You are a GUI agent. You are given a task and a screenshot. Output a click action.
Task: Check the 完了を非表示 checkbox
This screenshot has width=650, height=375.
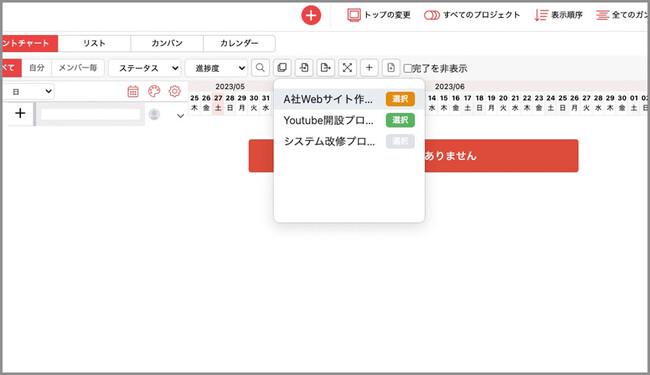tap(408, 68)
